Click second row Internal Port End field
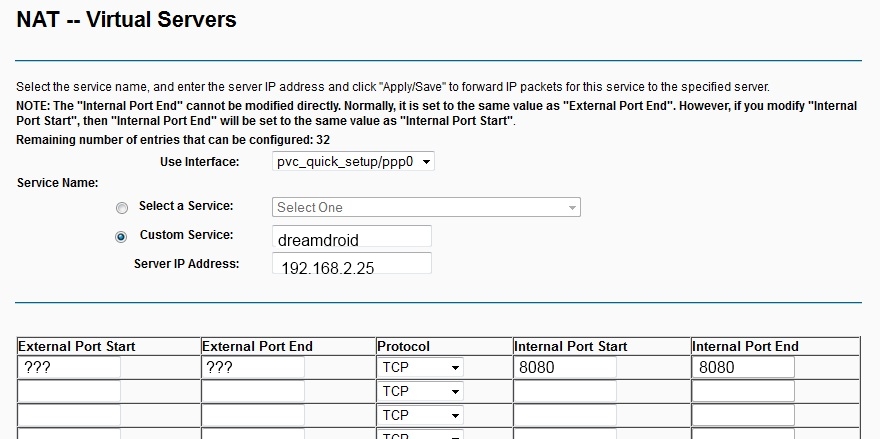Viewport: 880px width, 439px height. click(x=744, y=391)
